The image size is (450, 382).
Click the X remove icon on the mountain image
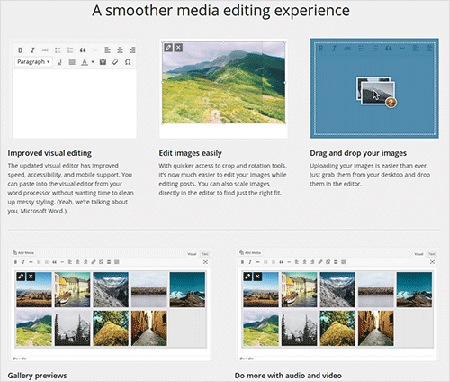click(179, 47)
